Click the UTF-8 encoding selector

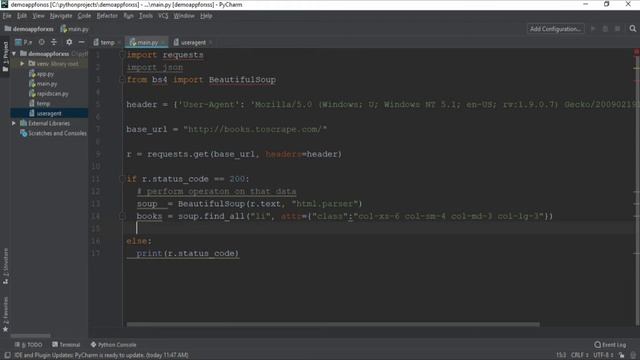(604, 355)
